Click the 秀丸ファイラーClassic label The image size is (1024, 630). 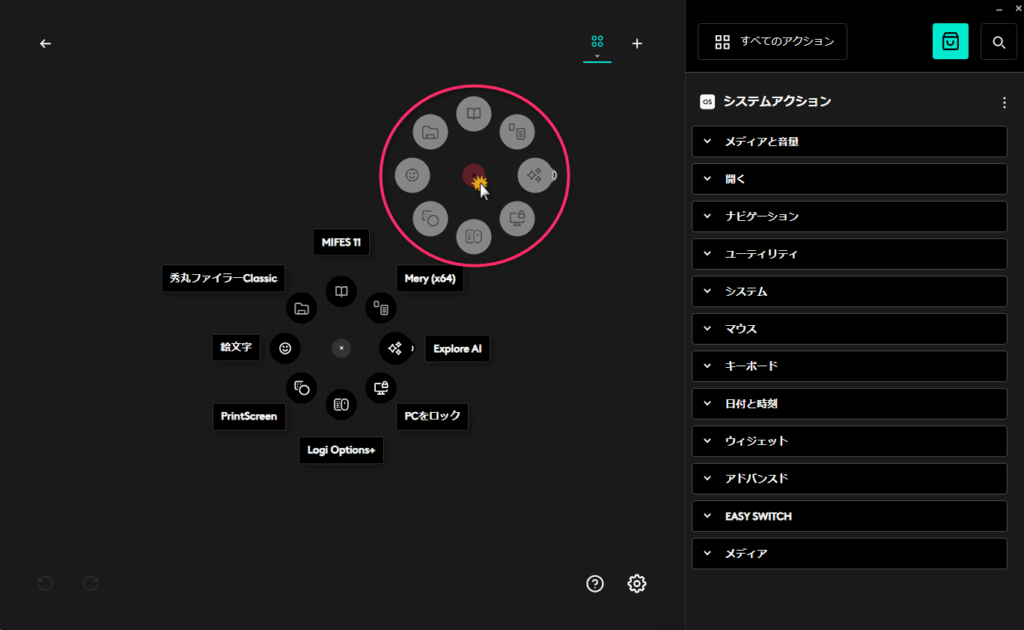coord(223,278)
